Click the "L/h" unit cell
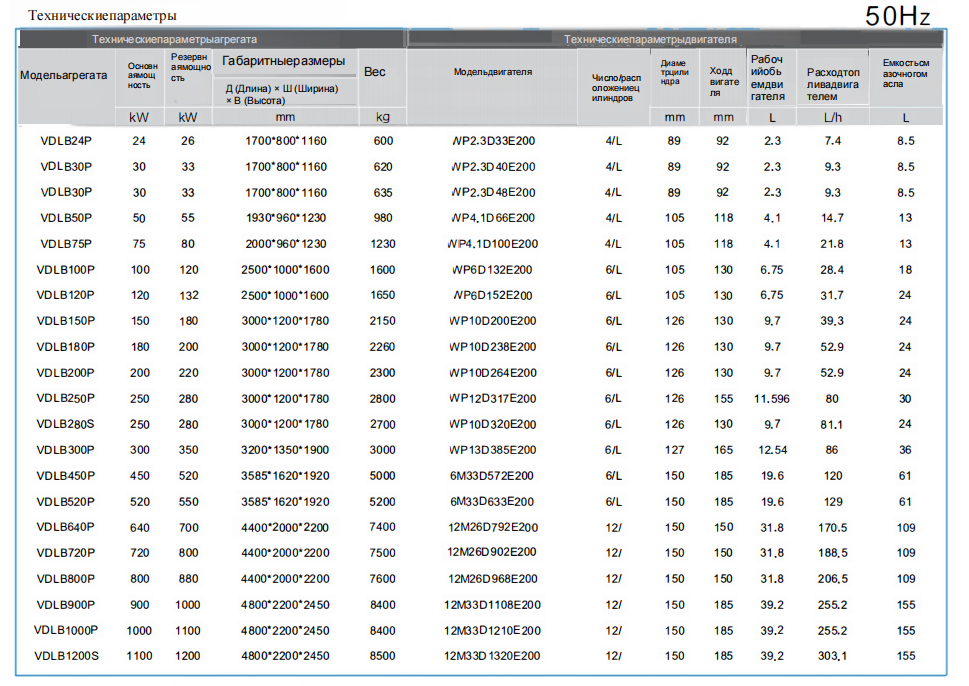The height and width of the screenshot is (686, 969). coord(832,117)
